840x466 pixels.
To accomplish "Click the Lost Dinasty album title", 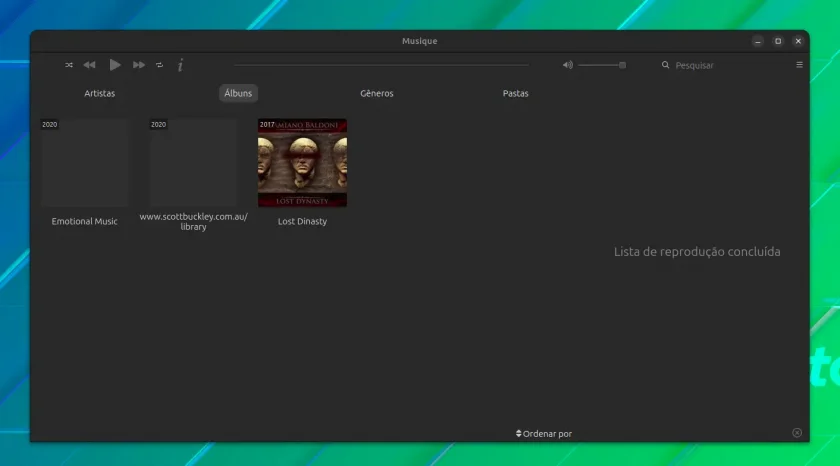I will pos(302,221).
